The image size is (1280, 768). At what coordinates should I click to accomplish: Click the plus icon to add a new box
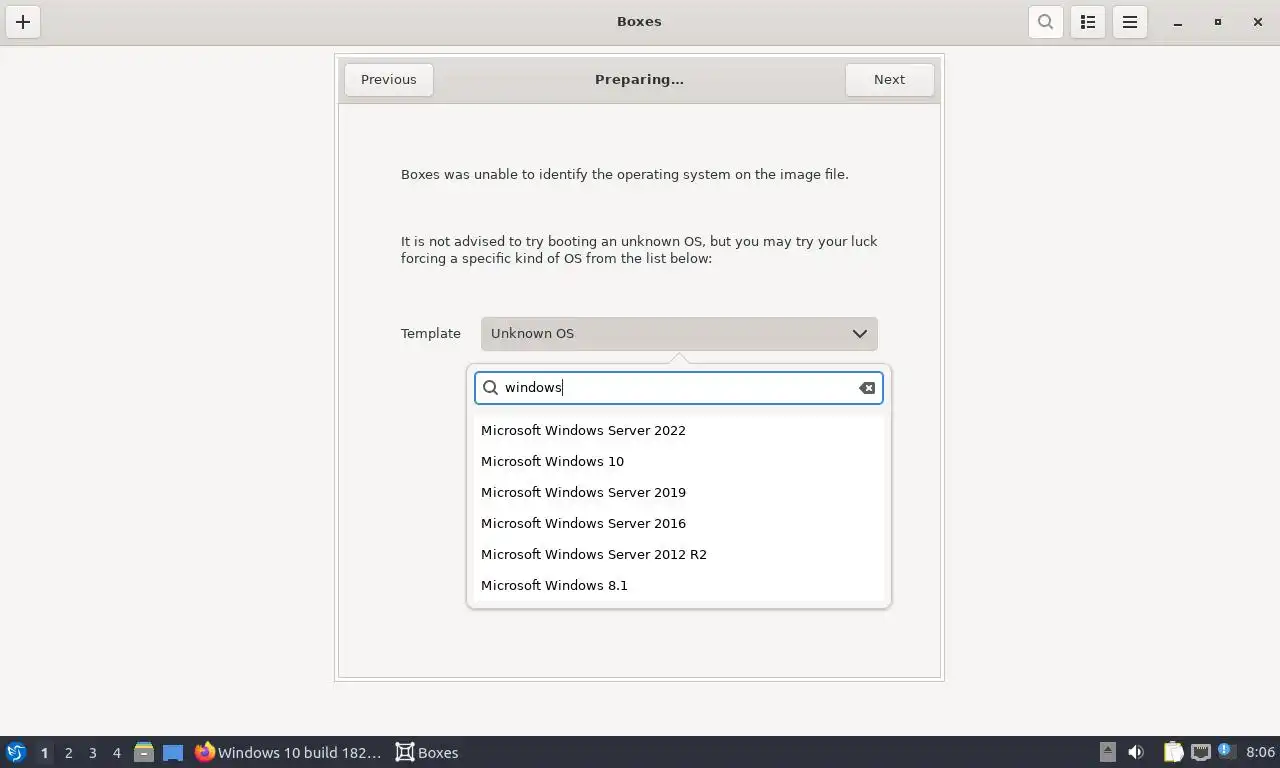23,22
